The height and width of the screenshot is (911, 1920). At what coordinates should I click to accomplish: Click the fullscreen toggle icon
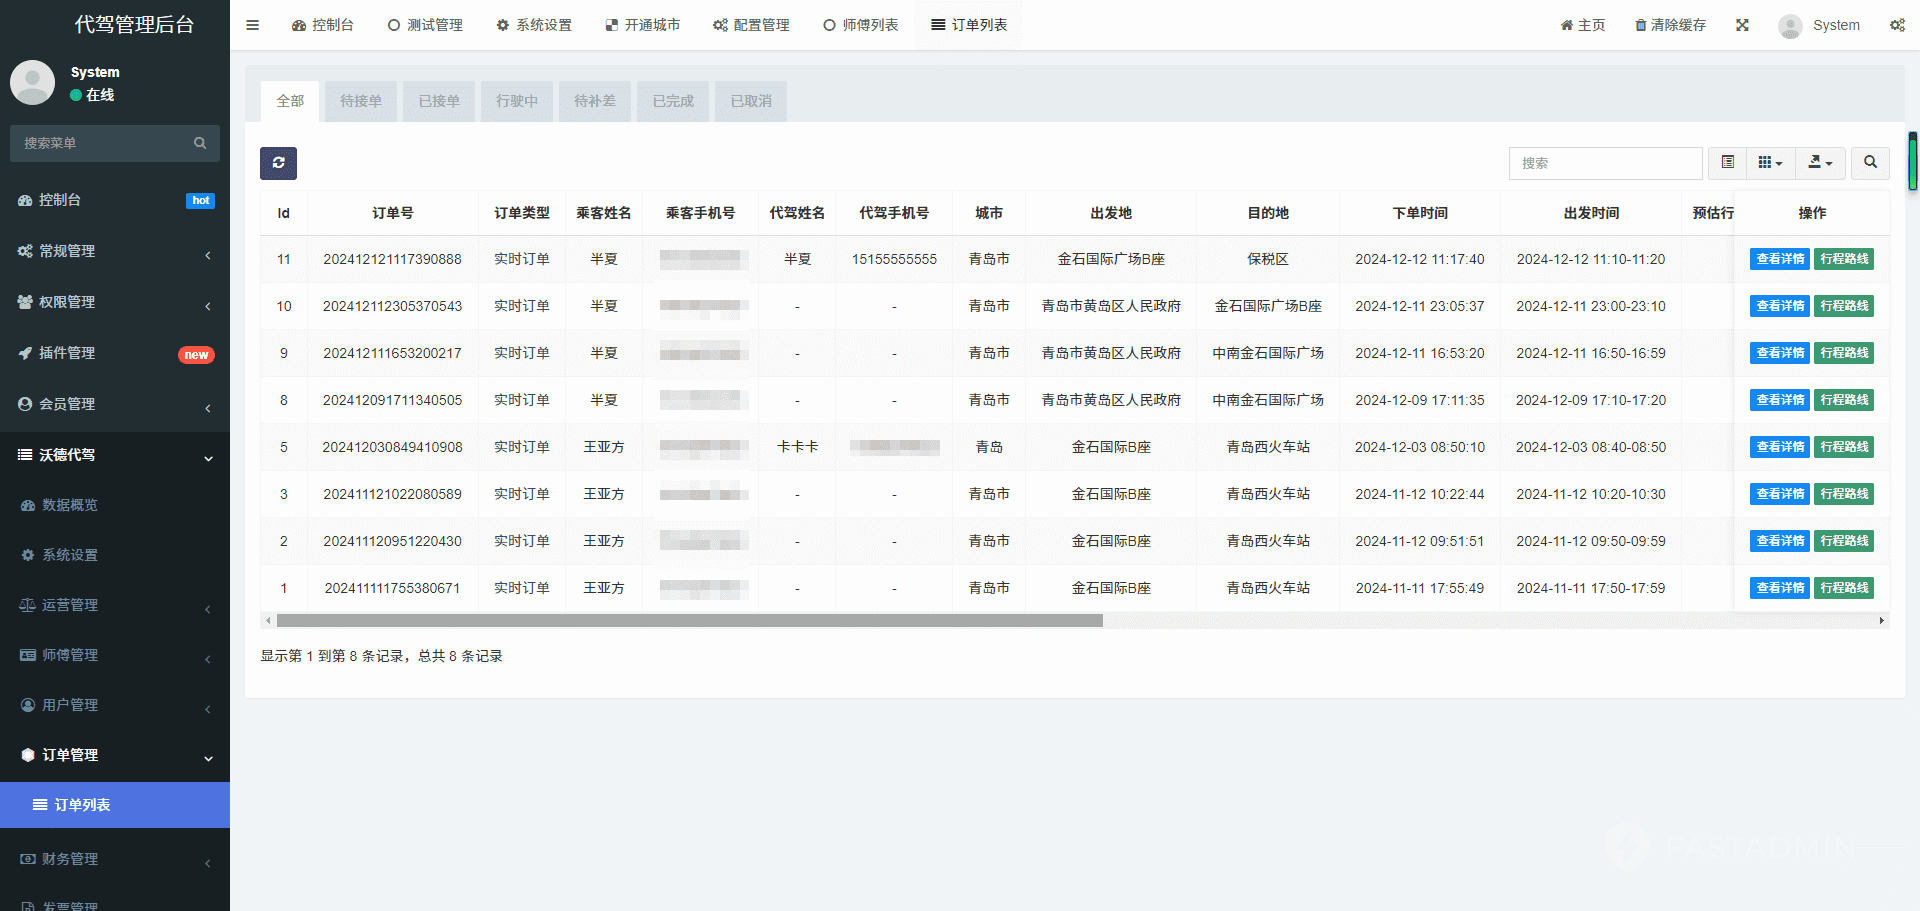click(x=1742, y=25)
